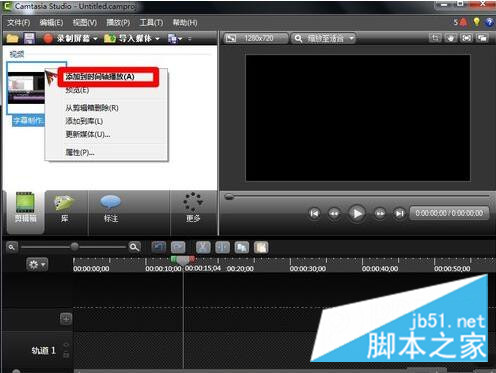Open the Produce and share icon
The image size is (496, 373).
pyautogui.click(x=172, y=39)
